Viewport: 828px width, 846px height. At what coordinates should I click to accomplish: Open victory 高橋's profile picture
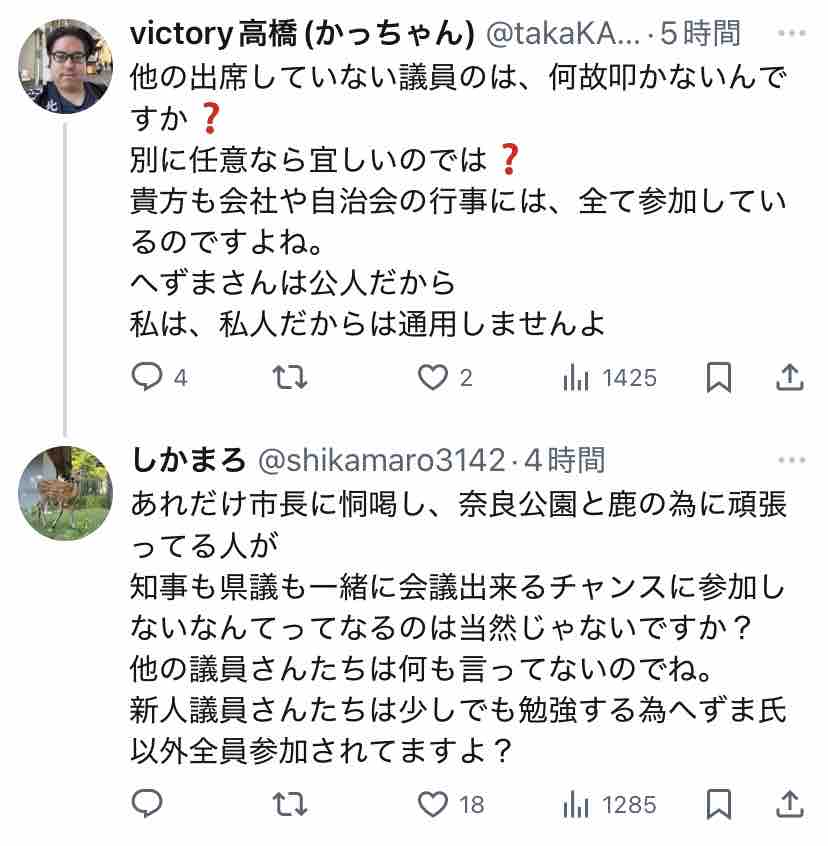(67, 66)
